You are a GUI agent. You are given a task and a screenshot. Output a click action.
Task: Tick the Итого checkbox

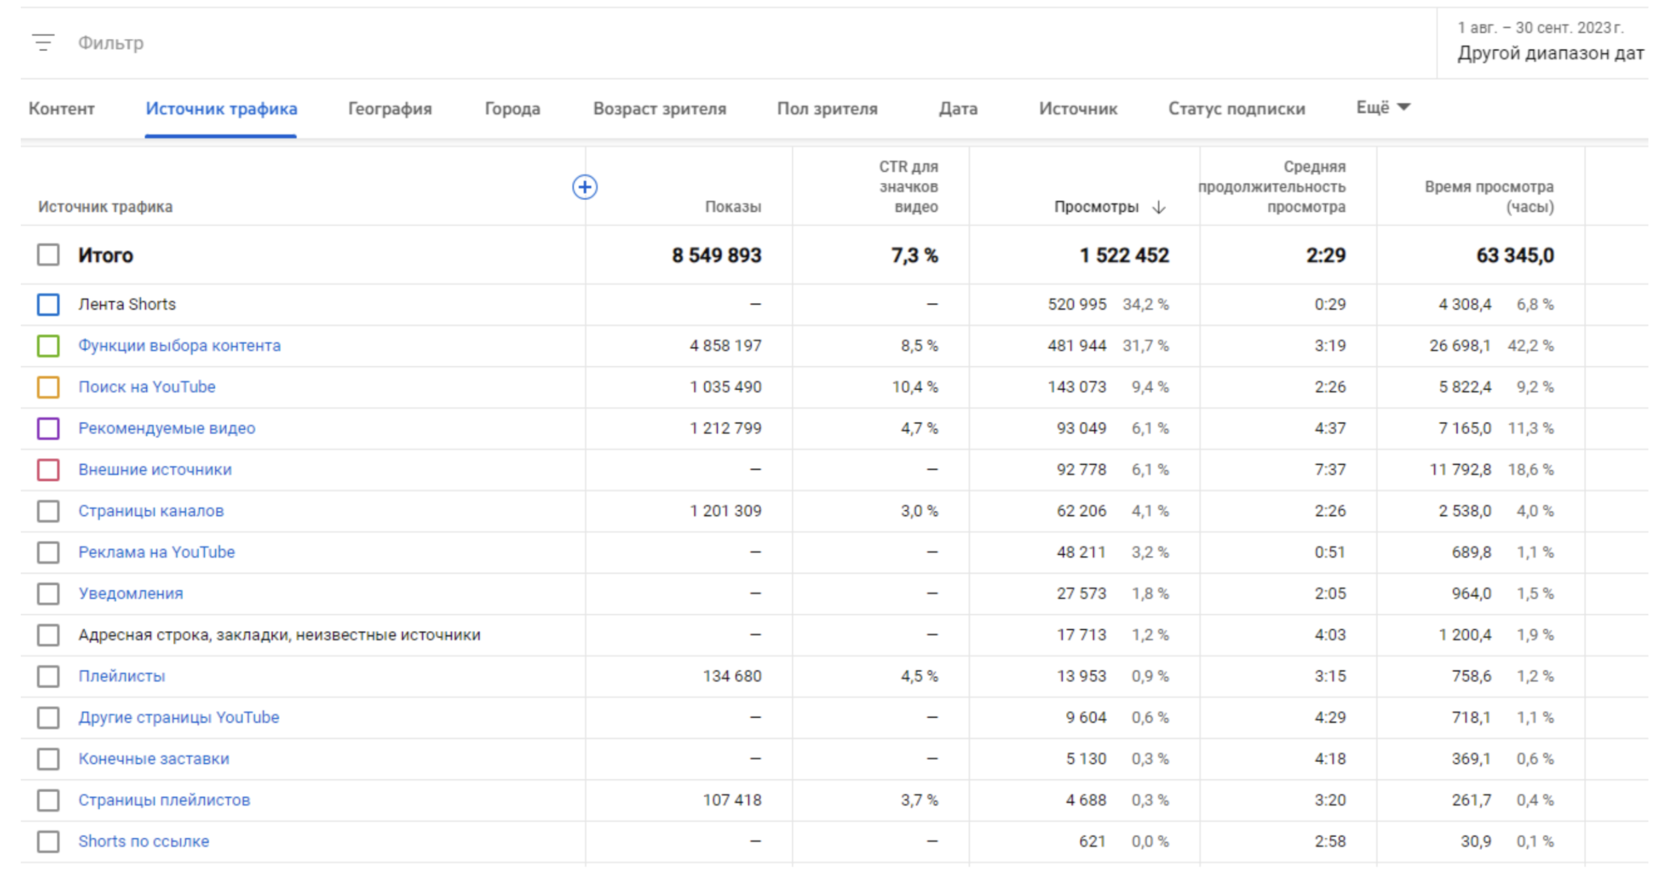tap(48, 255)
